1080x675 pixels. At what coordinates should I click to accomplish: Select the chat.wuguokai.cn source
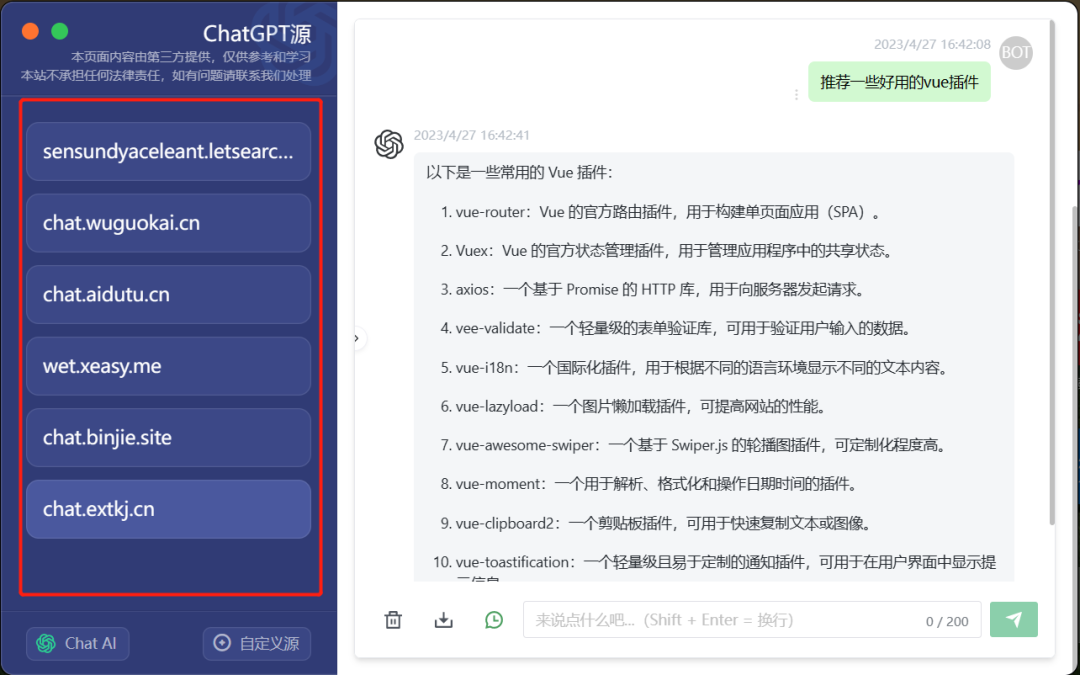tap(168, 223)
